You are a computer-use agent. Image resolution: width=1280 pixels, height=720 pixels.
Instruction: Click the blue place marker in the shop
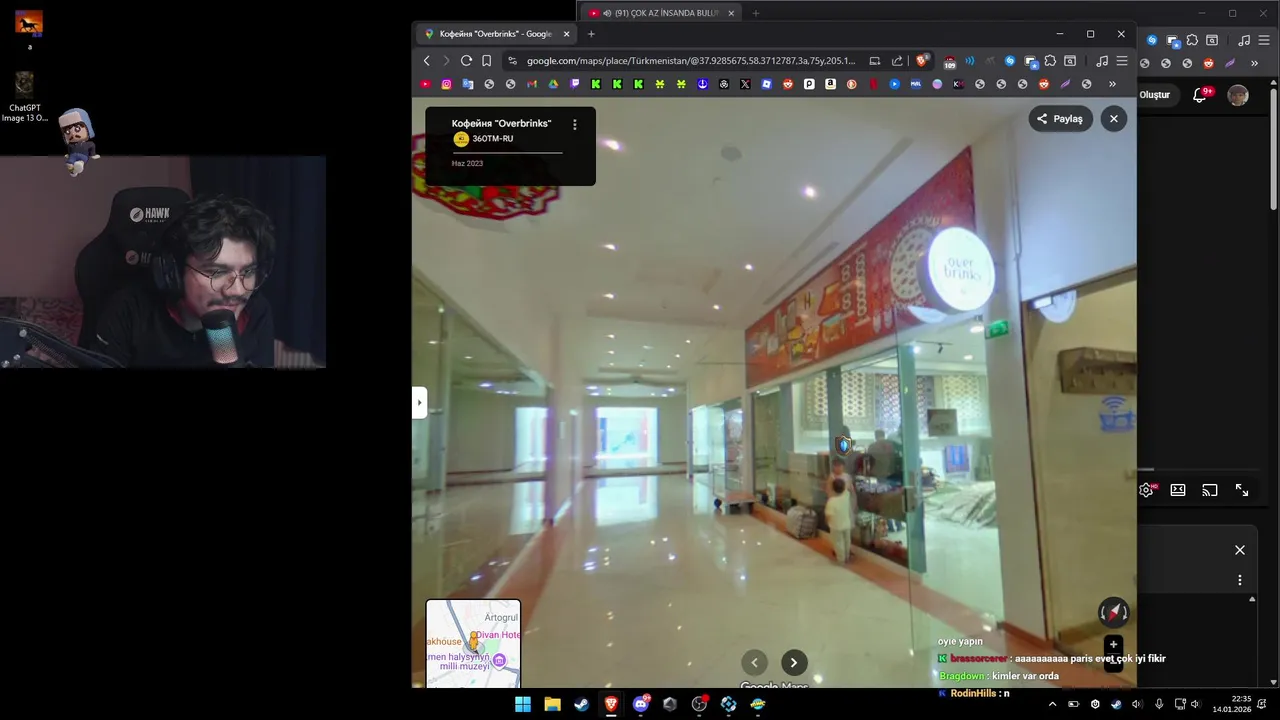pos(844,445)
